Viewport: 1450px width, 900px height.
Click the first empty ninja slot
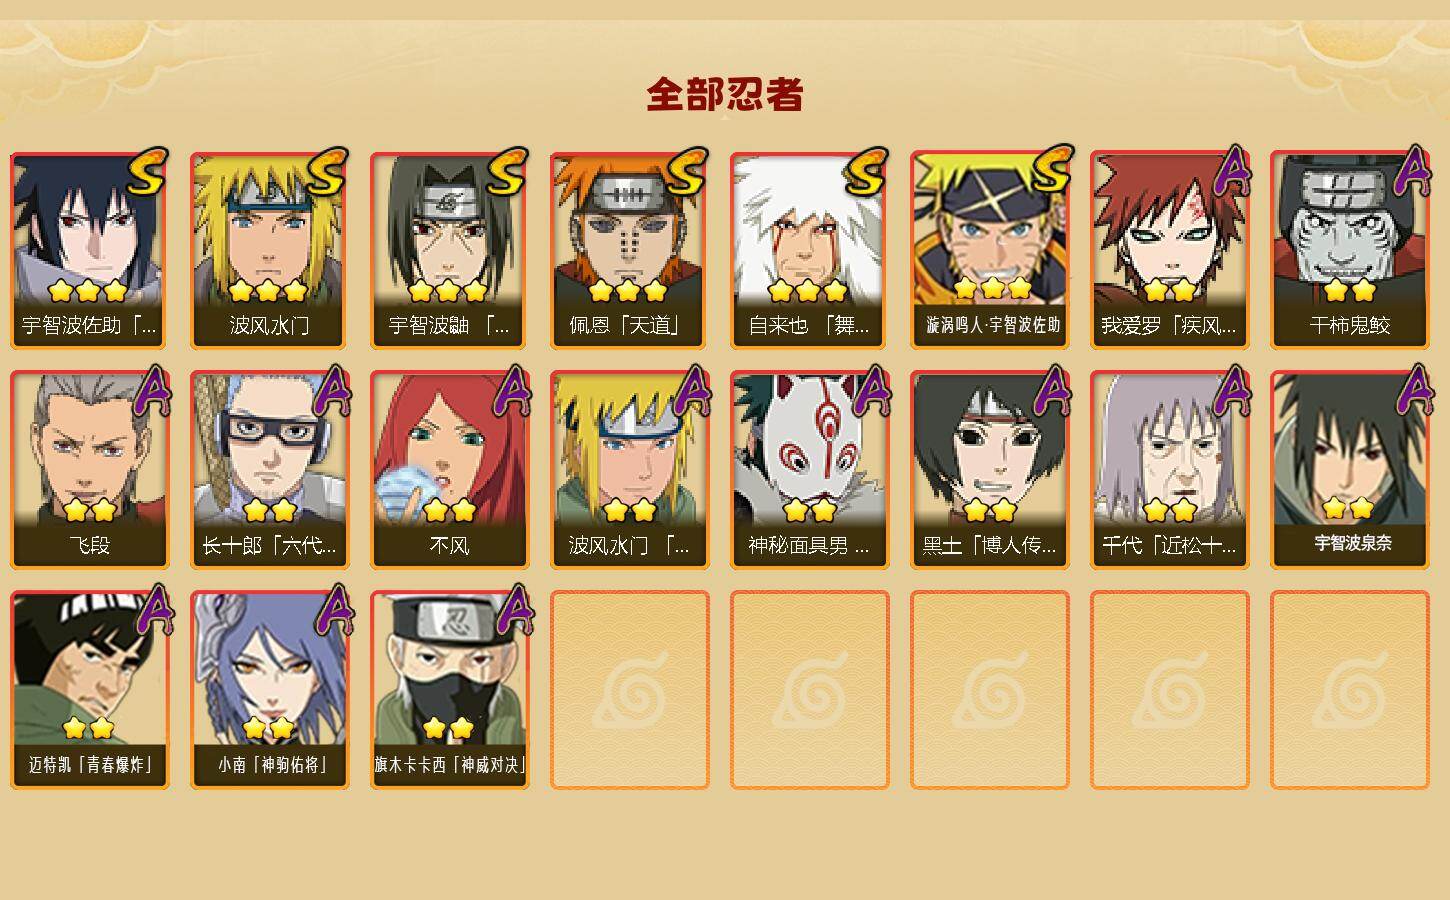[629, 690]
